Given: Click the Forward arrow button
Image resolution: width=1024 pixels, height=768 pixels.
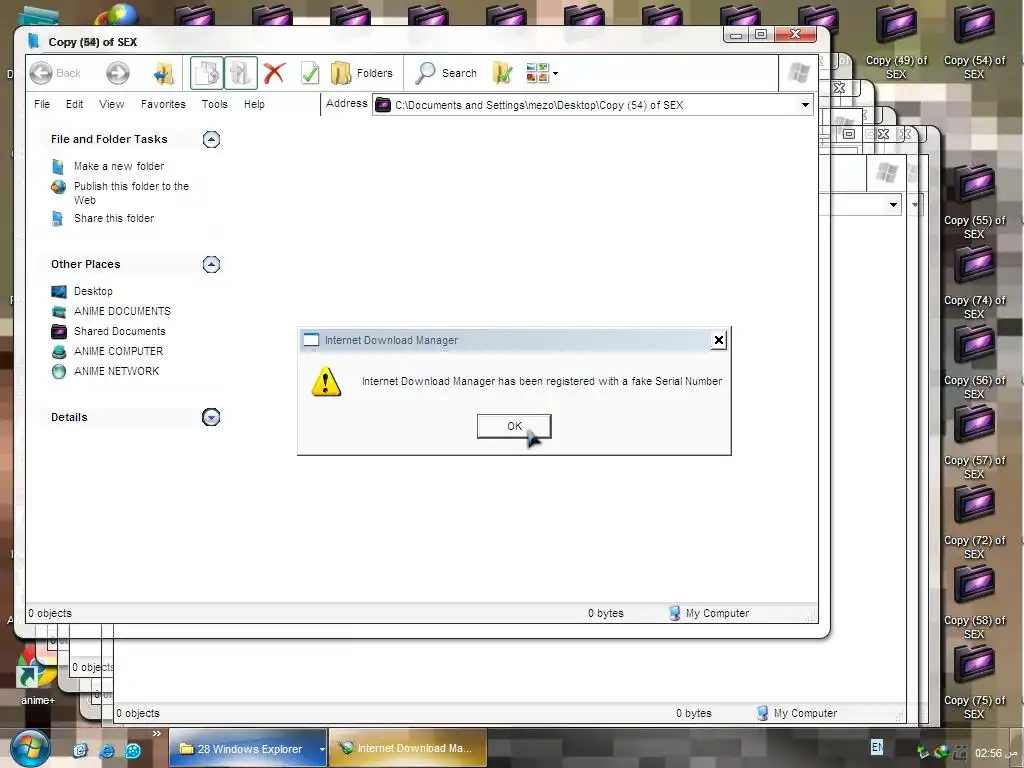Looking at the screenshot, I should [118, 73].
